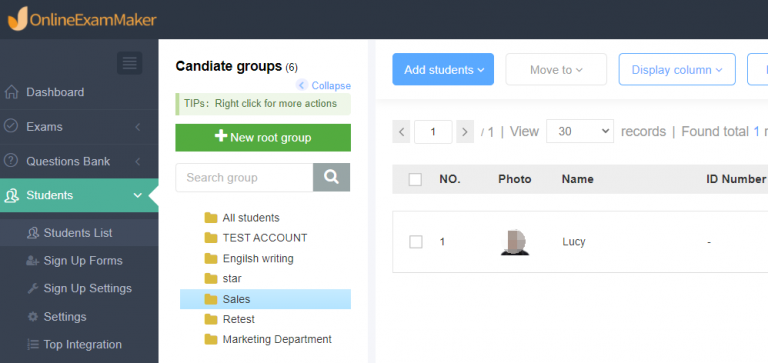Click the Retest folder icon

coord(211,319)
